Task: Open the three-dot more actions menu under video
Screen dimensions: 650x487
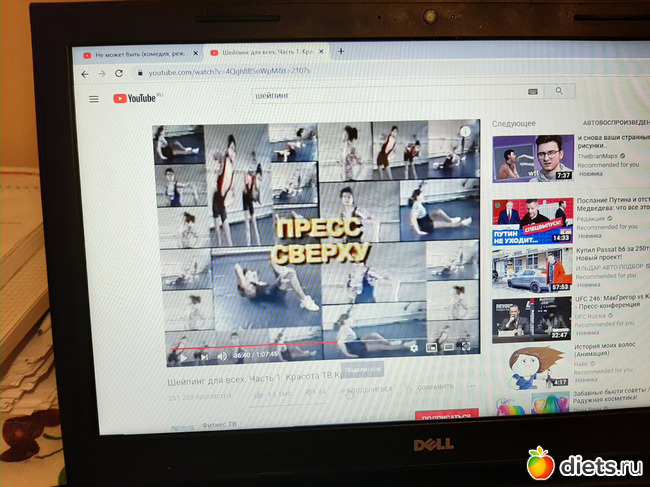Action: click(x=471, y=386)
